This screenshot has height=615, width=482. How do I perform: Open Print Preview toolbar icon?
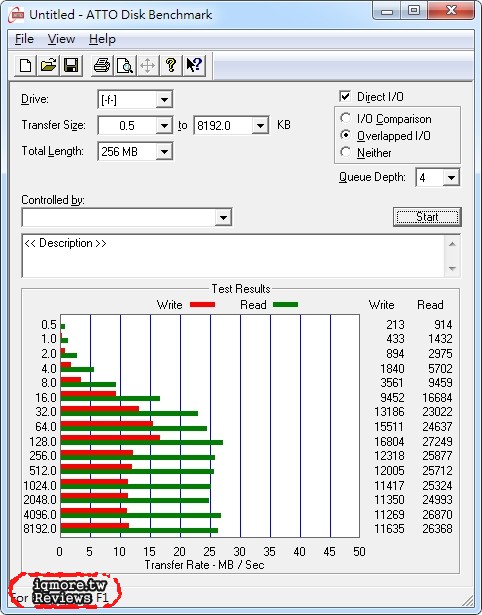[x=125, y=65]
